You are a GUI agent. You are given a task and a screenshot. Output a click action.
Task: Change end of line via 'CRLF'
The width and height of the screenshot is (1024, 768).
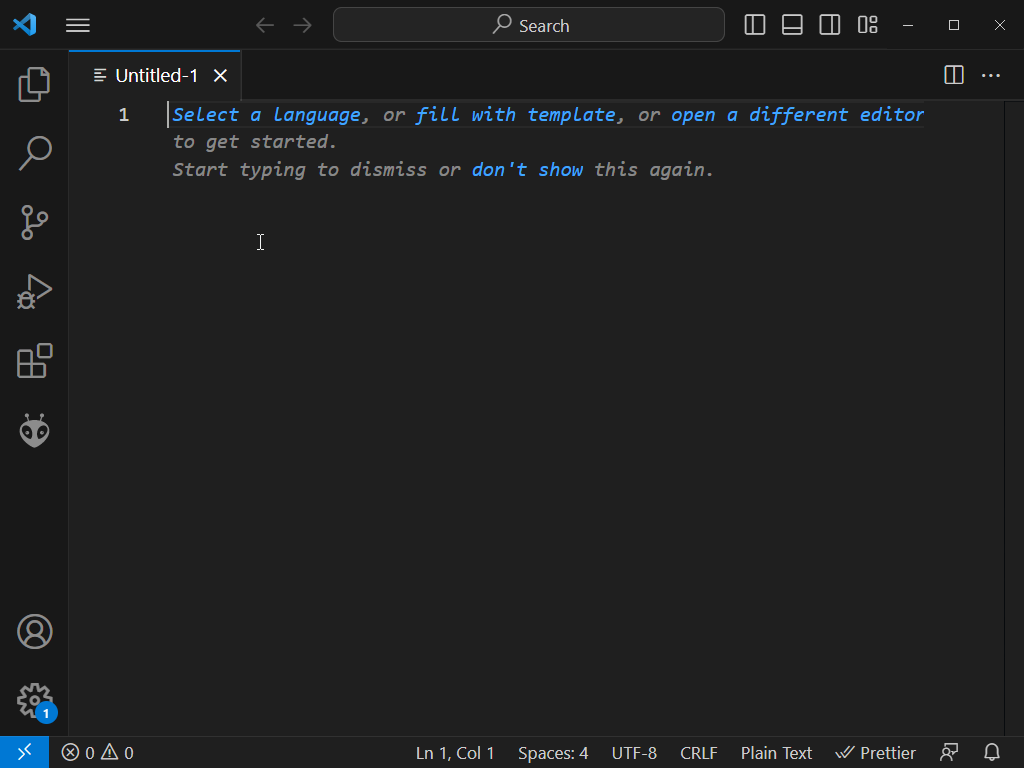699,753
